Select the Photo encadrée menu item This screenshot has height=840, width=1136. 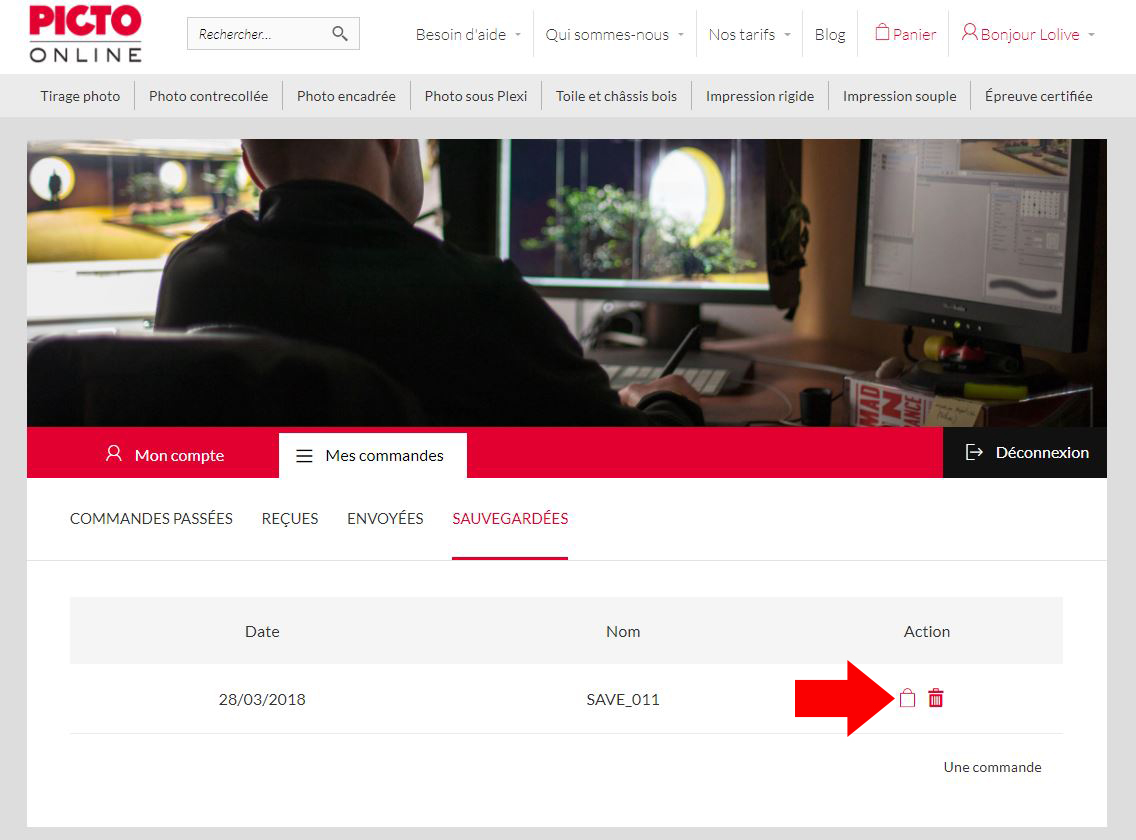345,96
